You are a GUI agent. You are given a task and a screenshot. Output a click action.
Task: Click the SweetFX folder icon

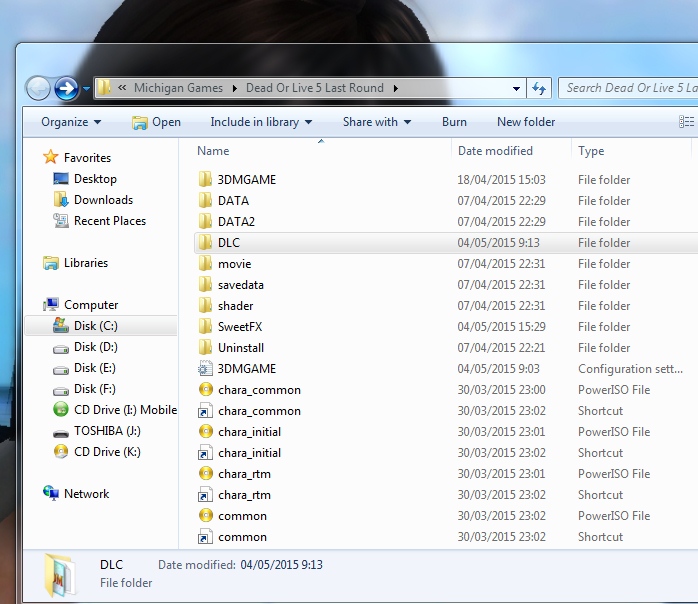coord(205,327)
